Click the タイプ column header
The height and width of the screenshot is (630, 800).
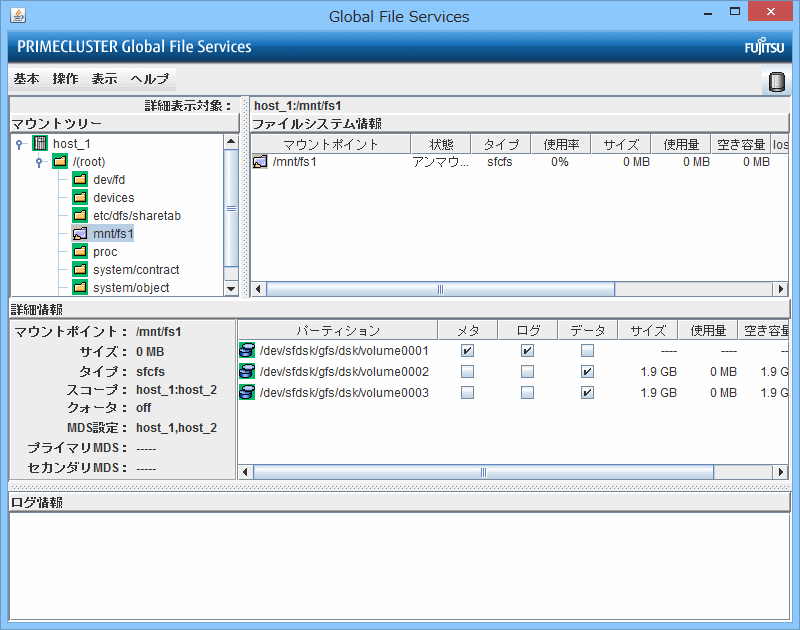click(501, 144)
